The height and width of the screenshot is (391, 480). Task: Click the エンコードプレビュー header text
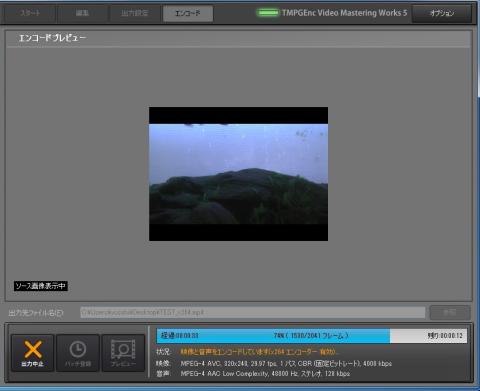click(x=52, y=38)
